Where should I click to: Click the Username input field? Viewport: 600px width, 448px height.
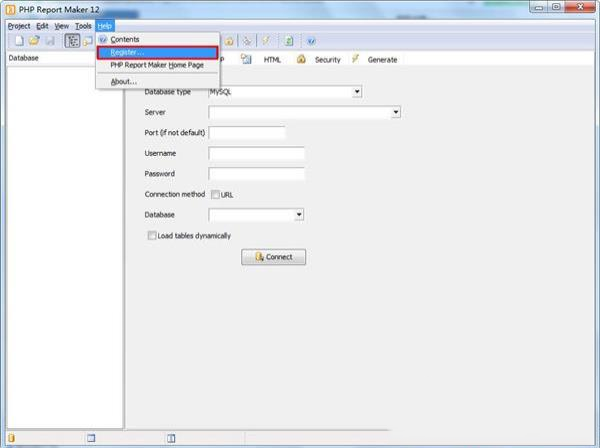(256, 153)
